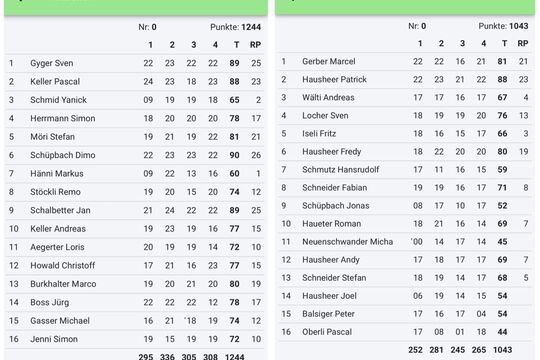Viewport: 540px width, 360px height.
Task: Click Punkte 1043 label
Action: coord(503,26)
